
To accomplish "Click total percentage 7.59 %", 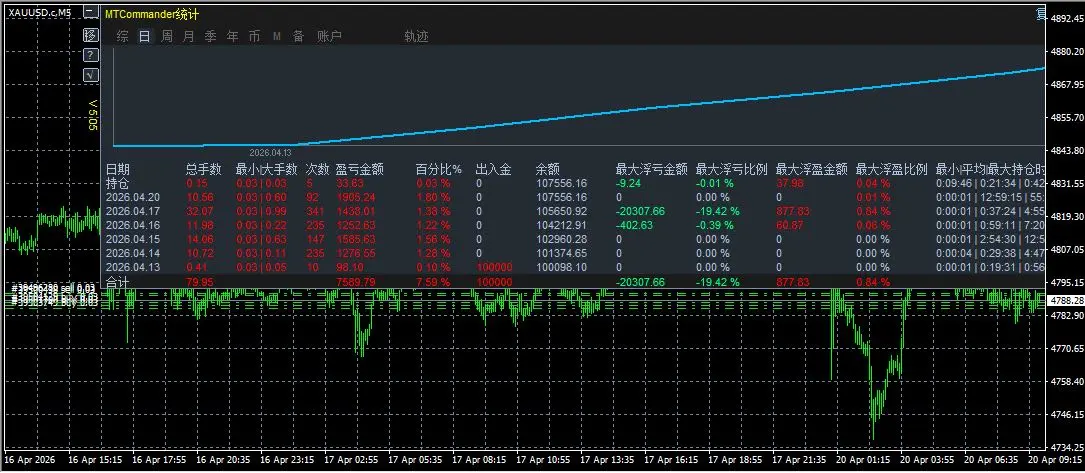I will (433, 281).
